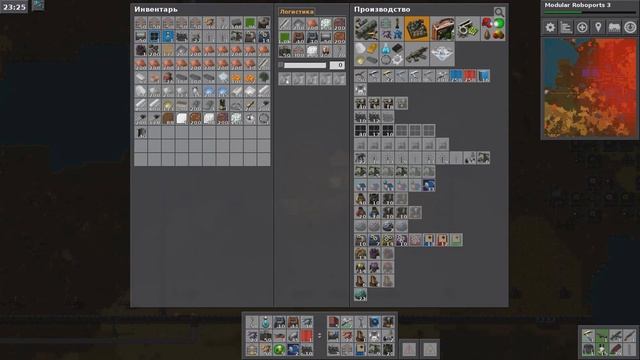This screenshot has height=360, width=640.
Task: Select the green sphere in quickbar bottom row
Action: (x=280, y=349)
